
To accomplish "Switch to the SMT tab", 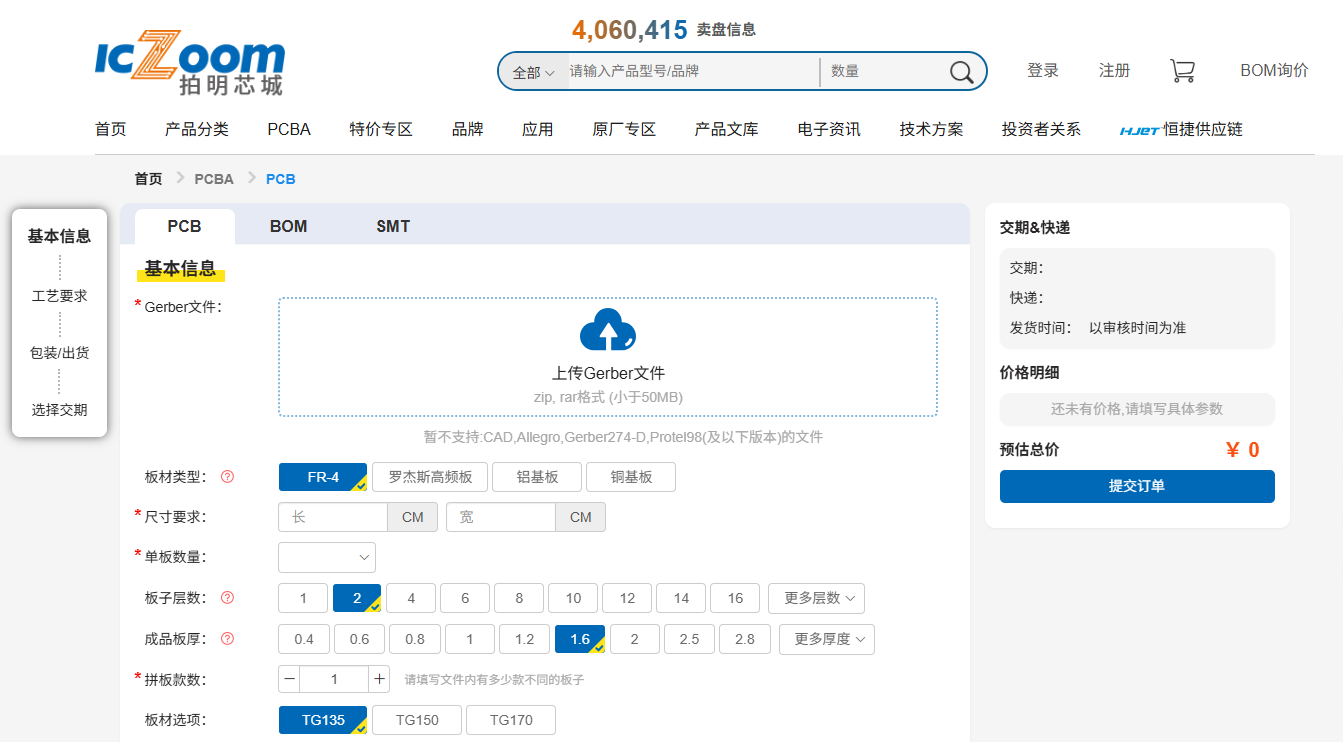I will [393, 226].
